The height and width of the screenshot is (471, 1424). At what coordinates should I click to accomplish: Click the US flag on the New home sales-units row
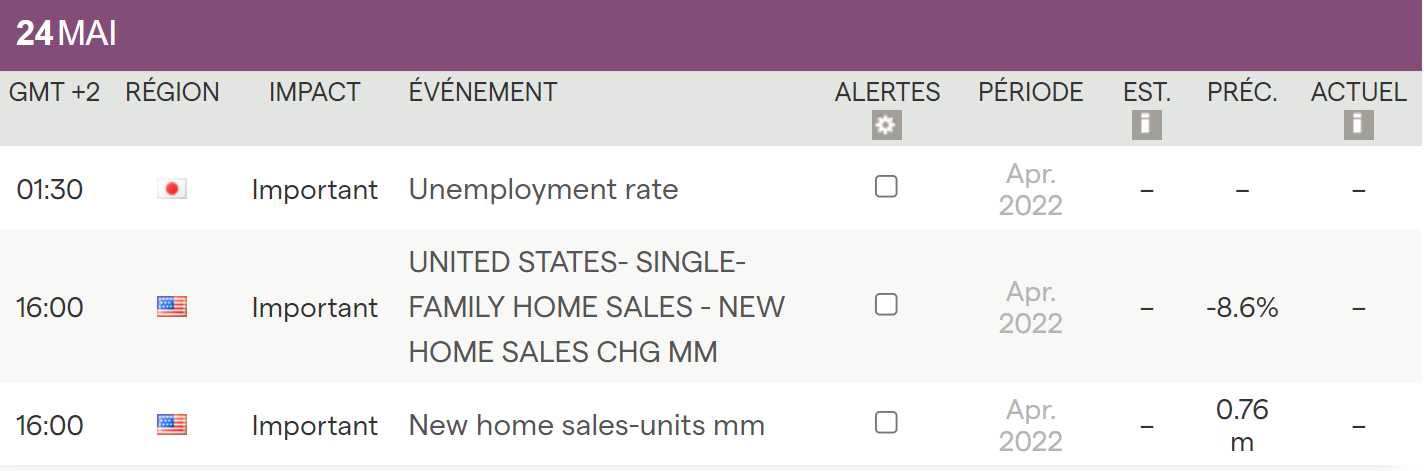172,425
